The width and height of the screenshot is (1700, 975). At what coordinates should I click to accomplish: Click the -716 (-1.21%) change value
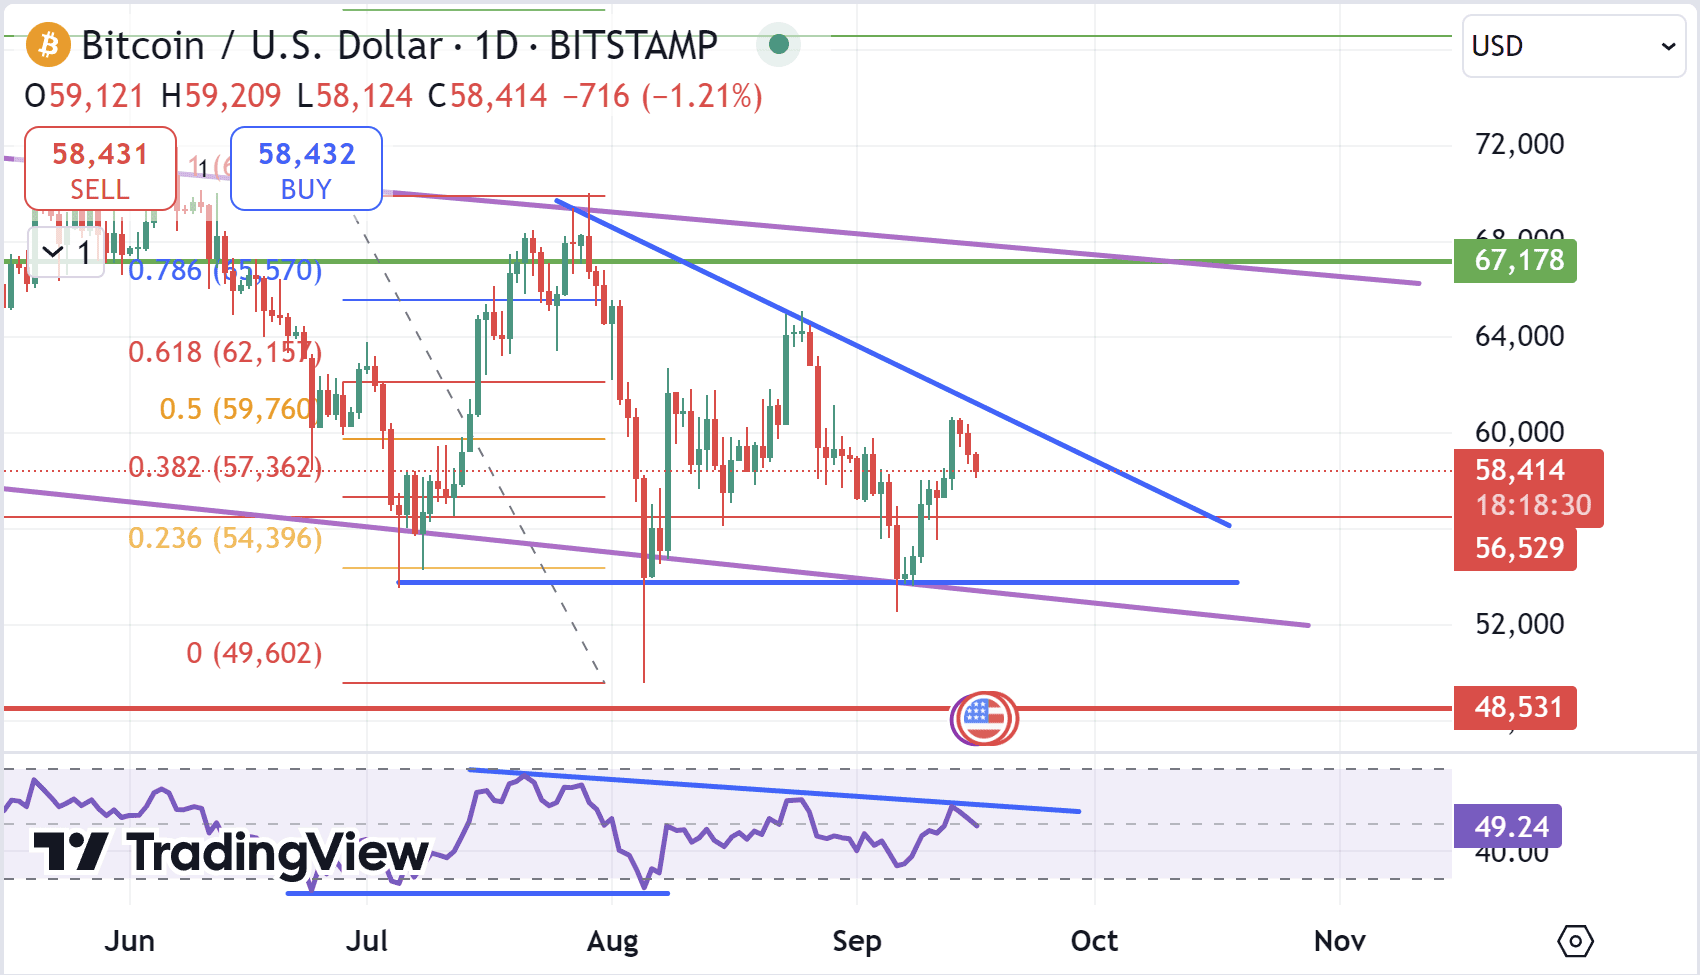click(x=663, y=97)
